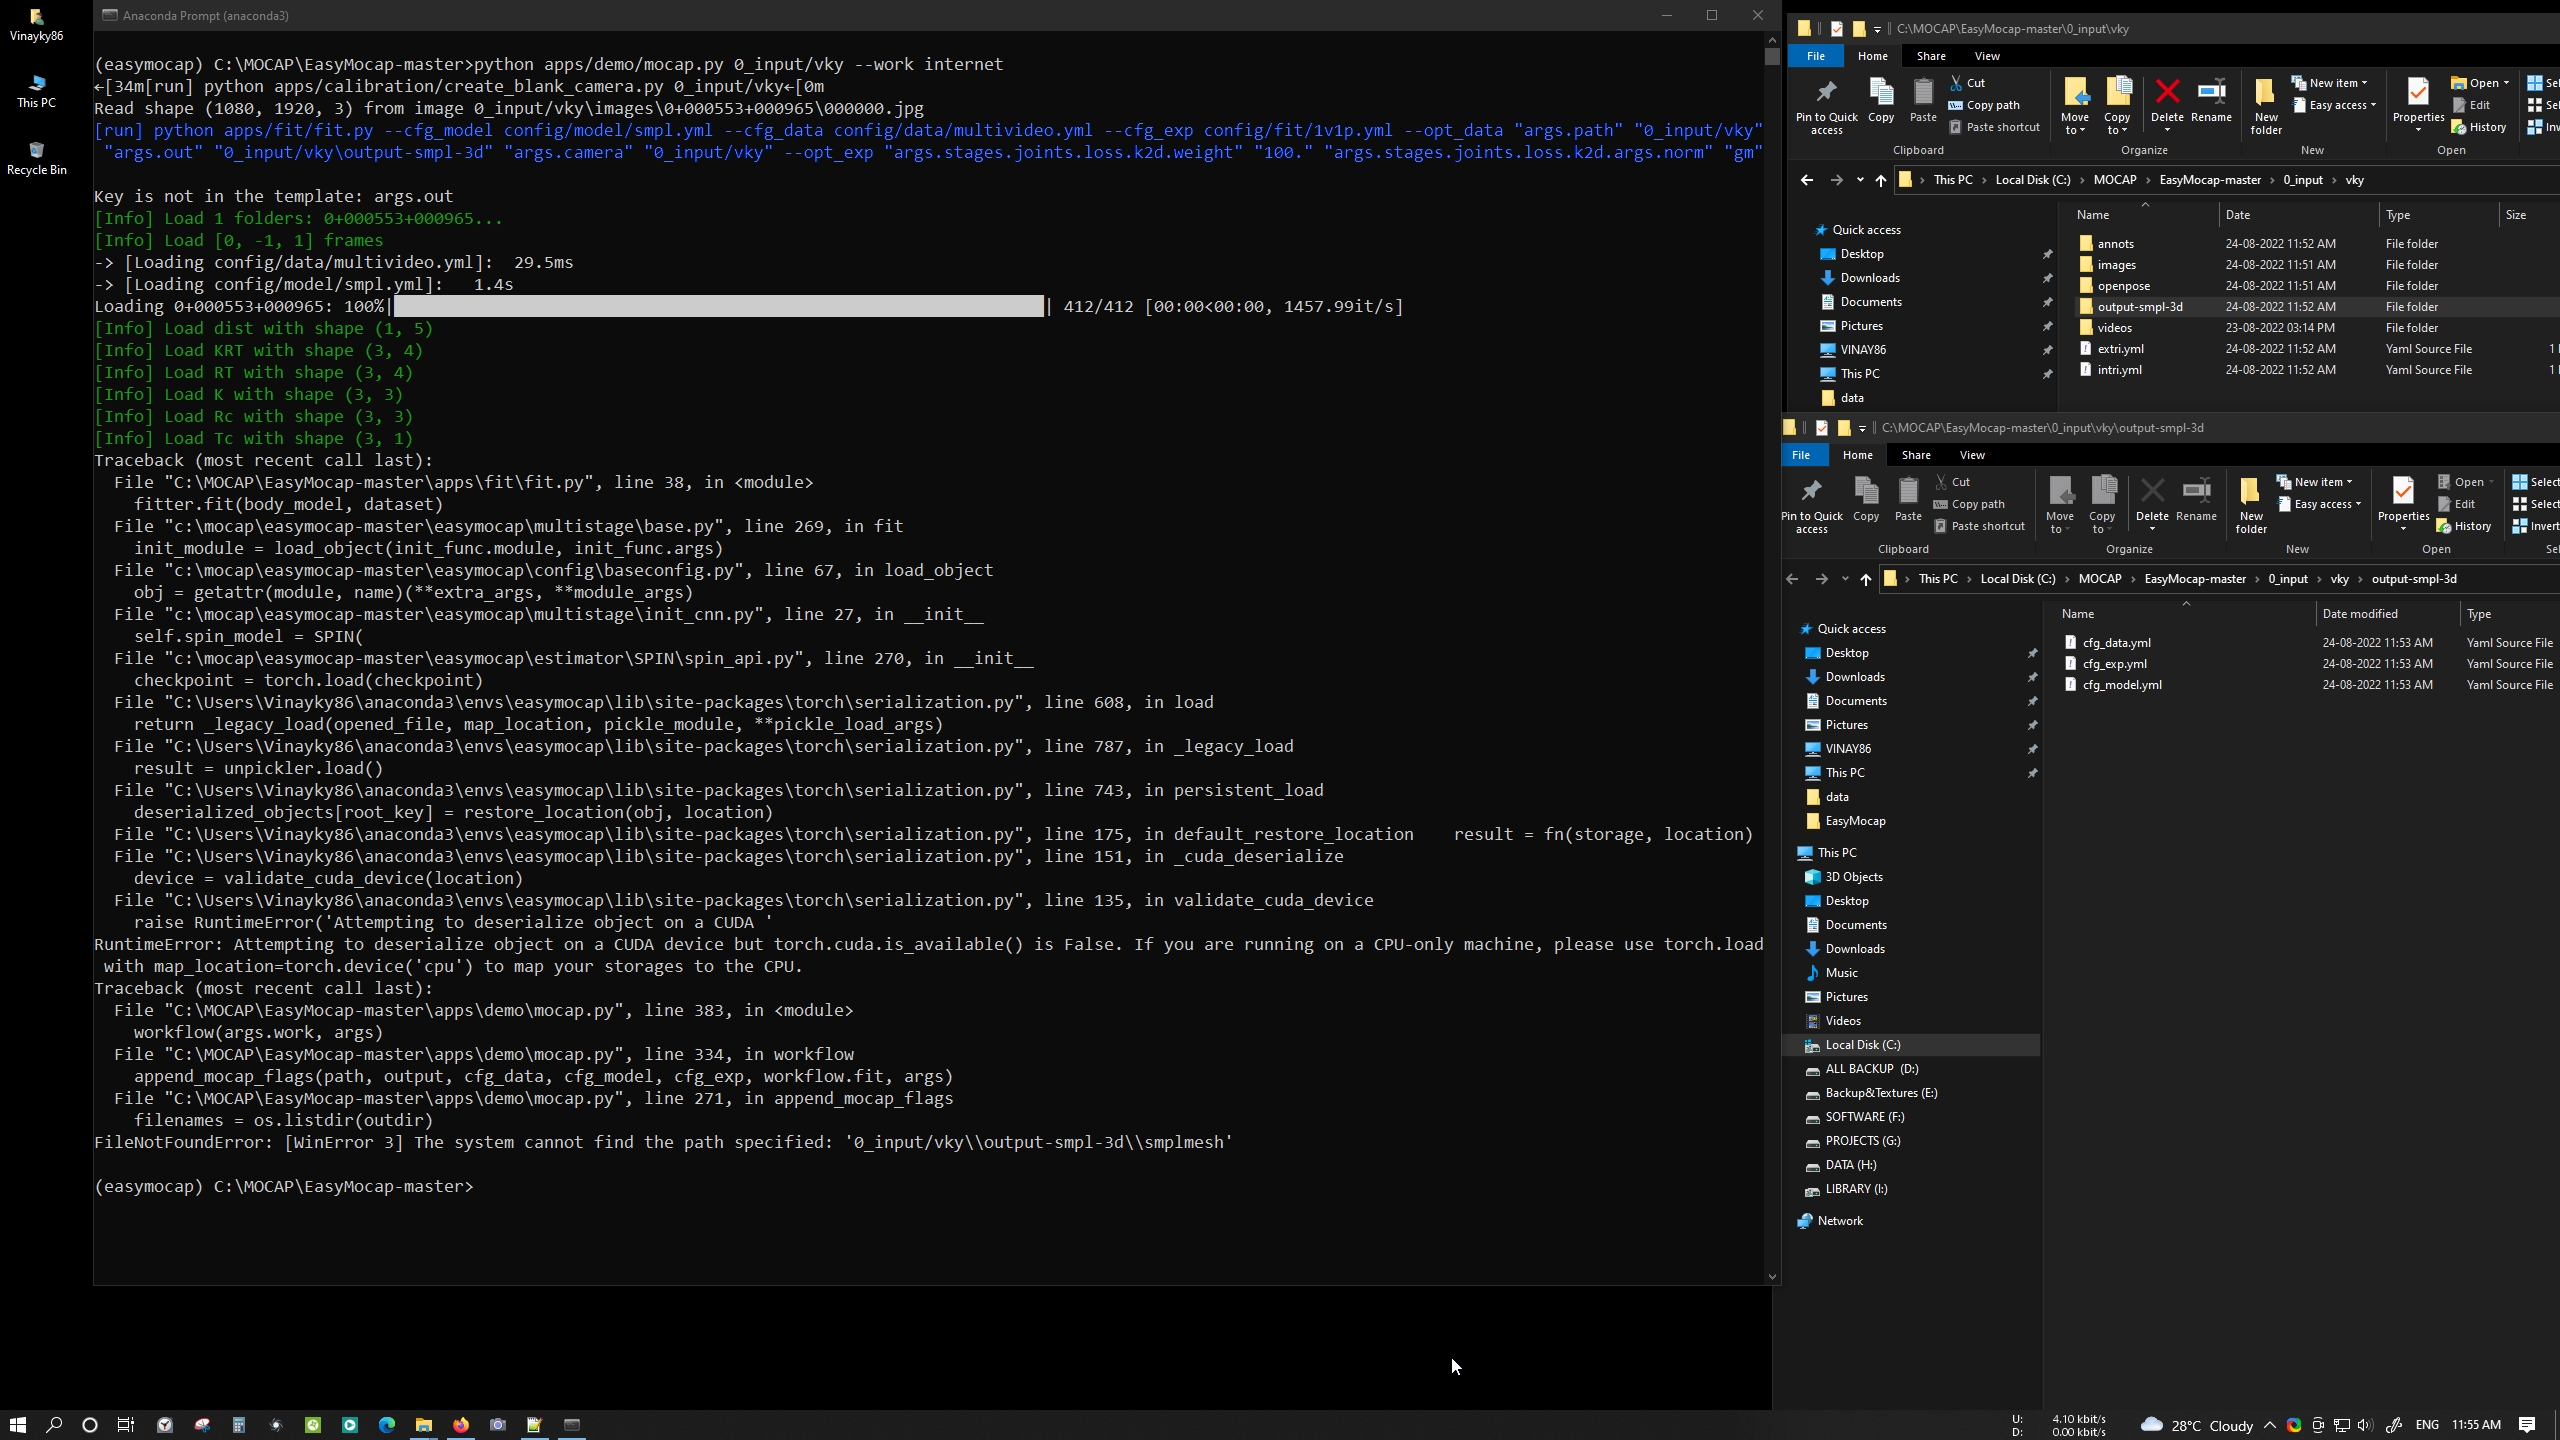Select Cut from the Clipboard group
The image size is (2560, 1440).
[x=1967, y=83]
